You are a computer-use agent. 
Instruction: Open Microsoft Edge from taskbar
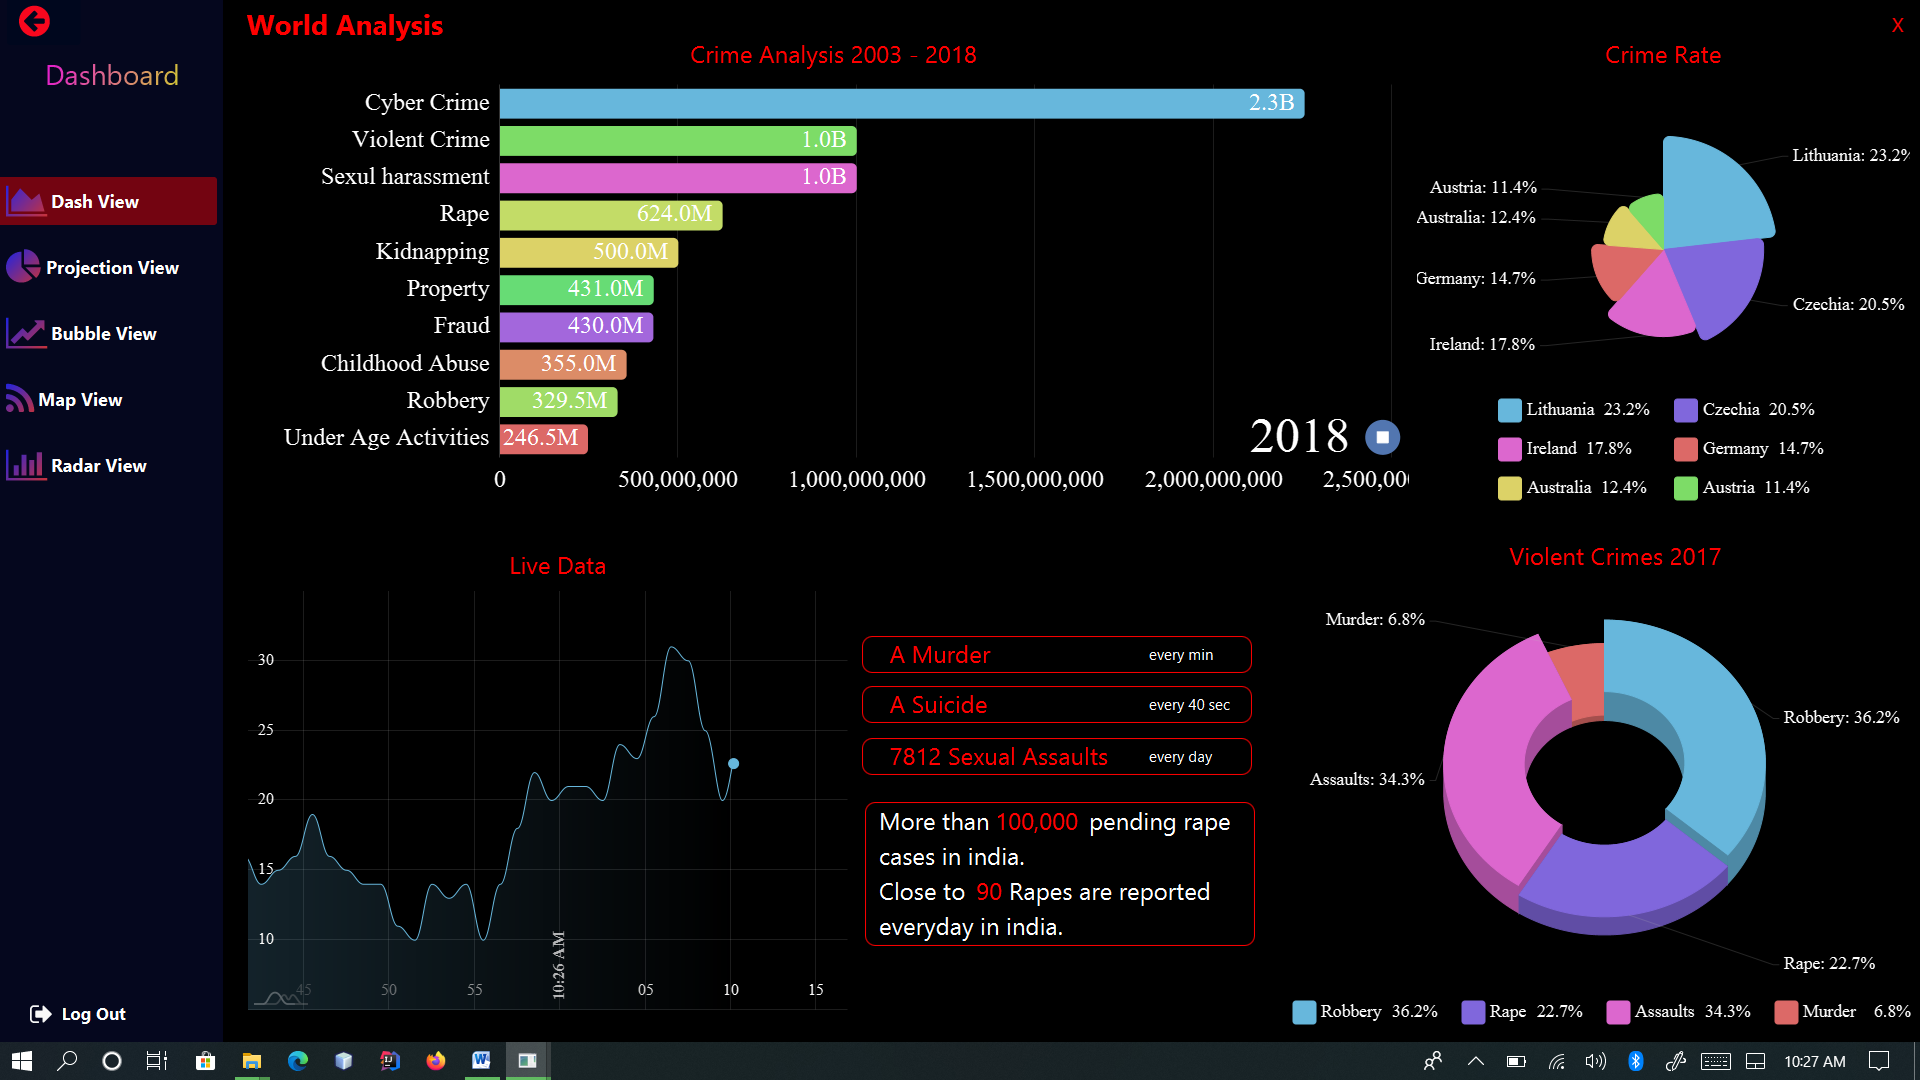(x=298, y=1061)
